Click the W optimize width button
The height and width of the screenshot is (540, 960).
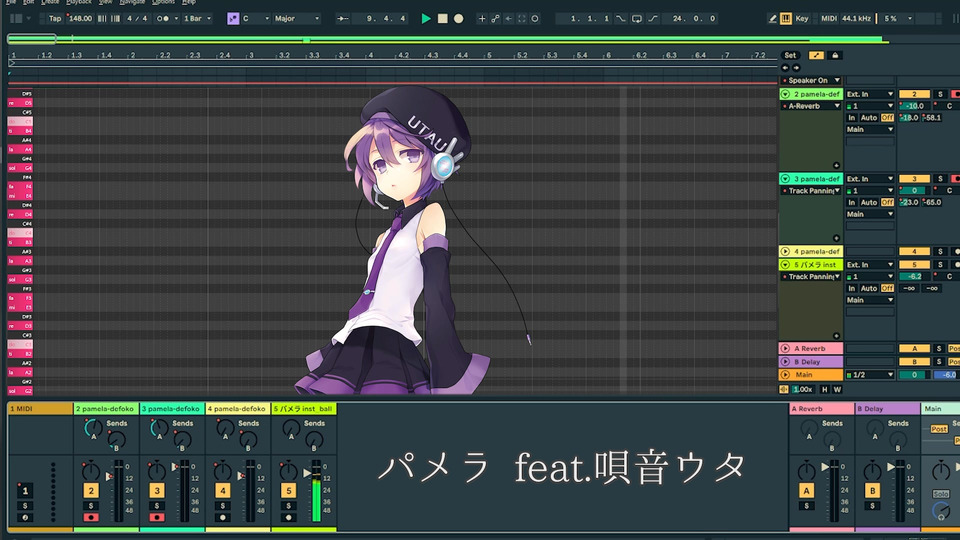click(837, 389)
